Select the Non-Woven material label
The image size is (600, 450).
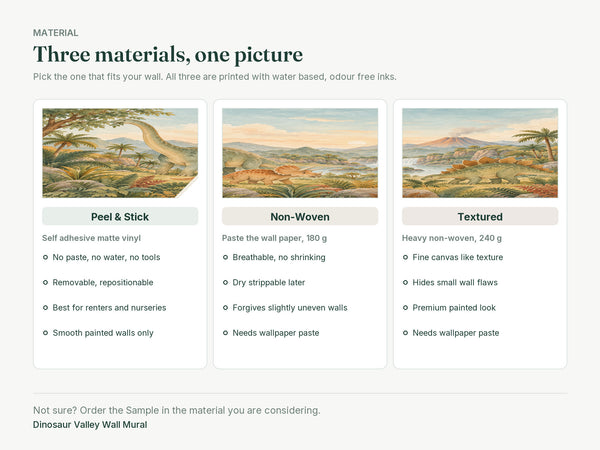[x=300, y=217]
